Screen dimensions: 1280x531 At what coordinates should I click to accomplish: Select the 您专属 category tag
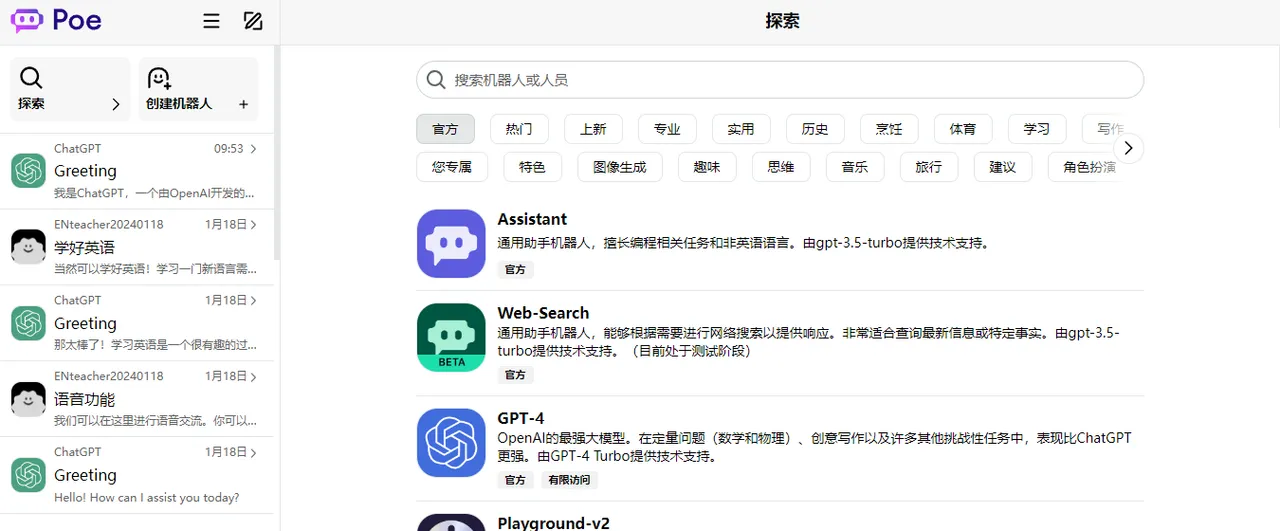(x=452, y=167)
